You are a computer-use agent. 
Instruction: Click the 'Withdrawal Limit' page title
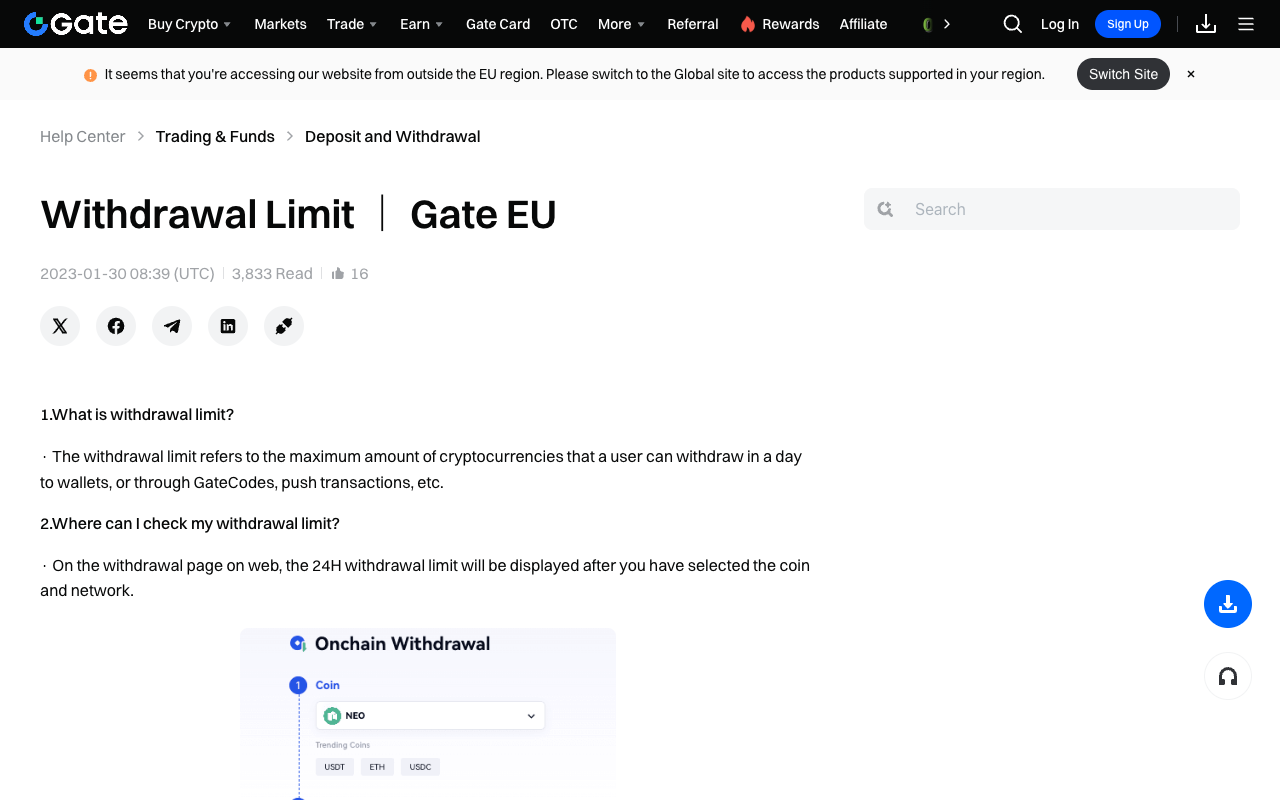198,214
